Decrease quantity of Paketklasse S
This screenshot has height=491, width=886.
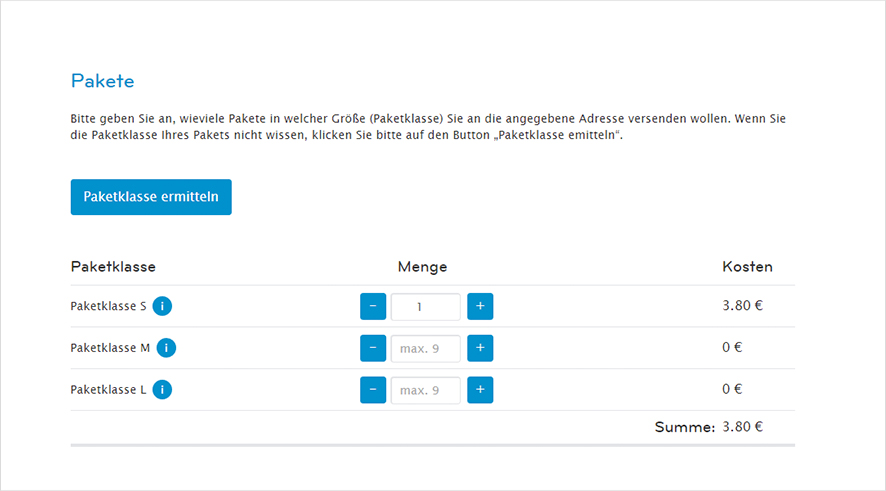click(372, 306)
